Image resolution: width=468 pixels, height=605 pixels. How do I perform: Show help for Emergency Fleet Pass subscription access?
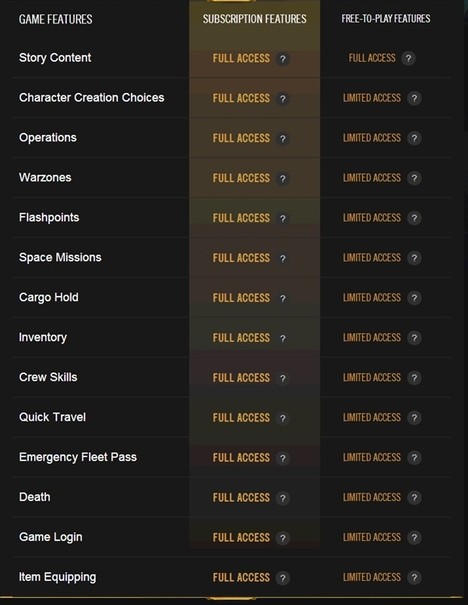tap(283, 458)
